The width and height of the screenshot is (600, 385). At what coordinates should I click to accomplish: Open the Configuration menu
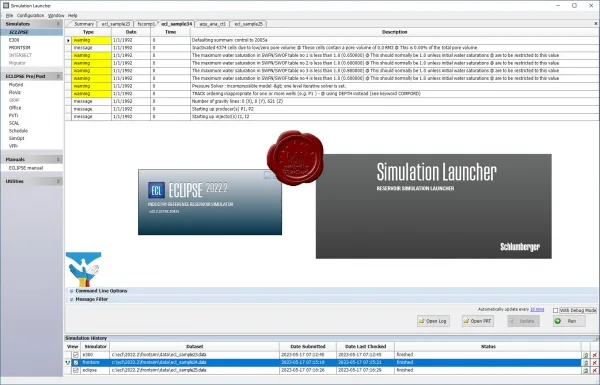tap(31, 15)
